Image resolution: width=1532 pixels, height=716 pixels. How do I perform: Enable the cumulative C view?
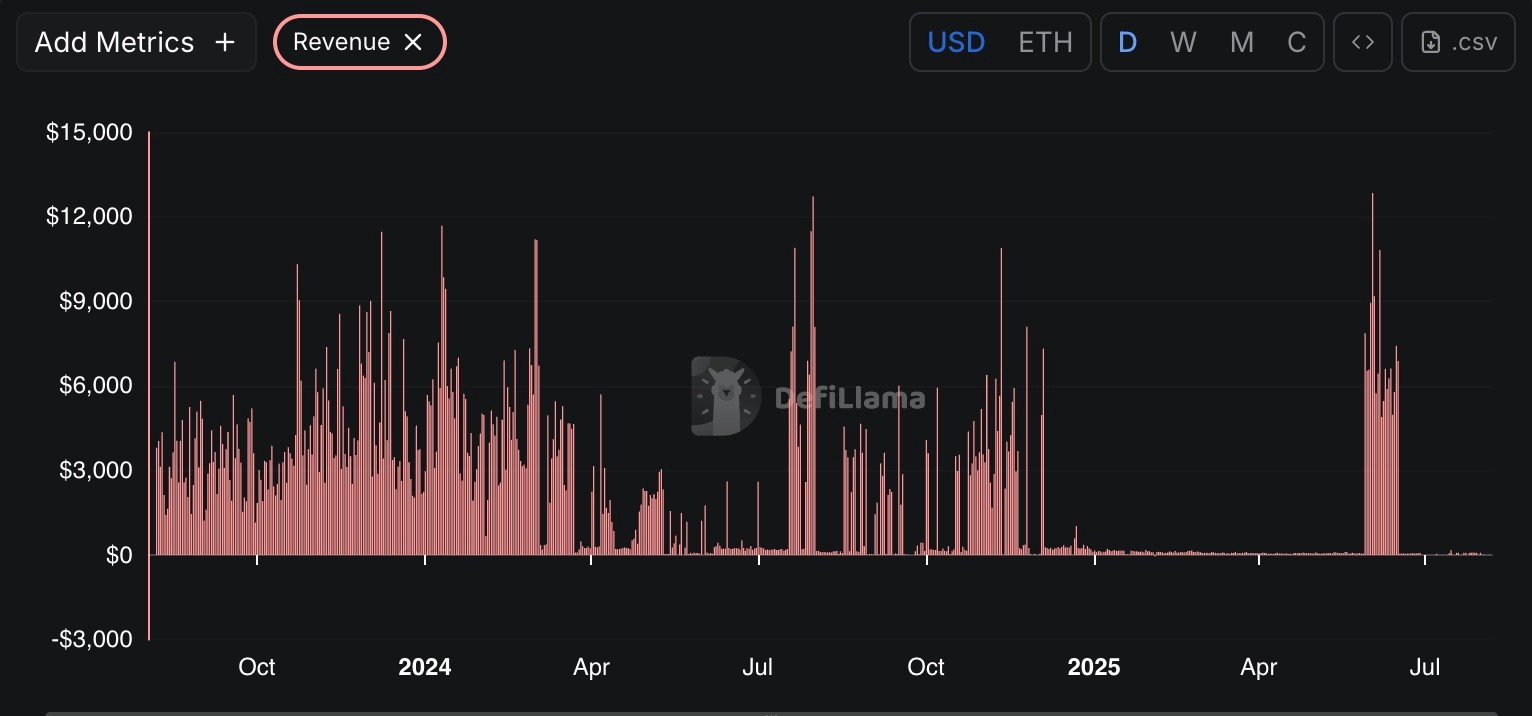(1296, 42)
